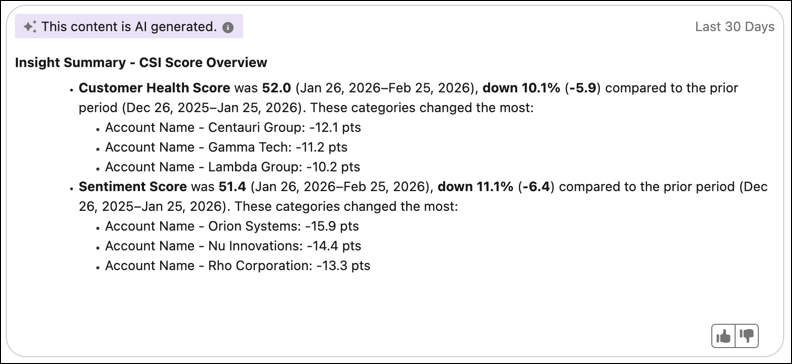Click the 51.4 sentiment score value

[x=232, y=187]
